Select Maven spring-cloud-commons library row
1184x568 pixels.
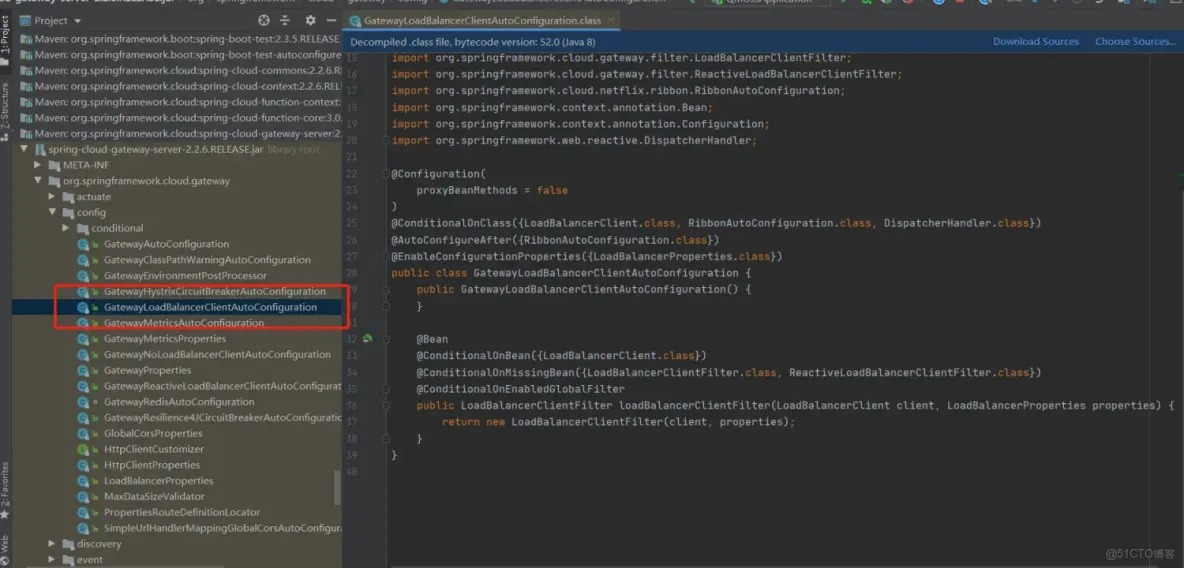[x=180, y=71]
